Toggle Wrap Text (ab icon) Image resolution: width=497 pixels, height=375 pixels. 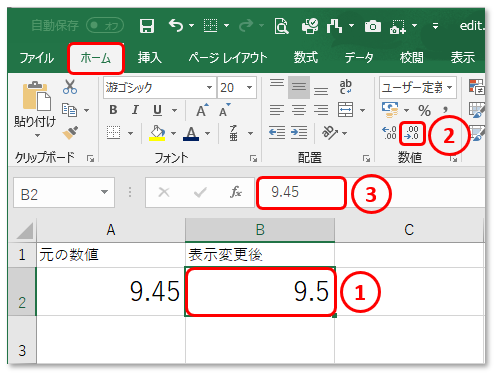pos(346,87)
